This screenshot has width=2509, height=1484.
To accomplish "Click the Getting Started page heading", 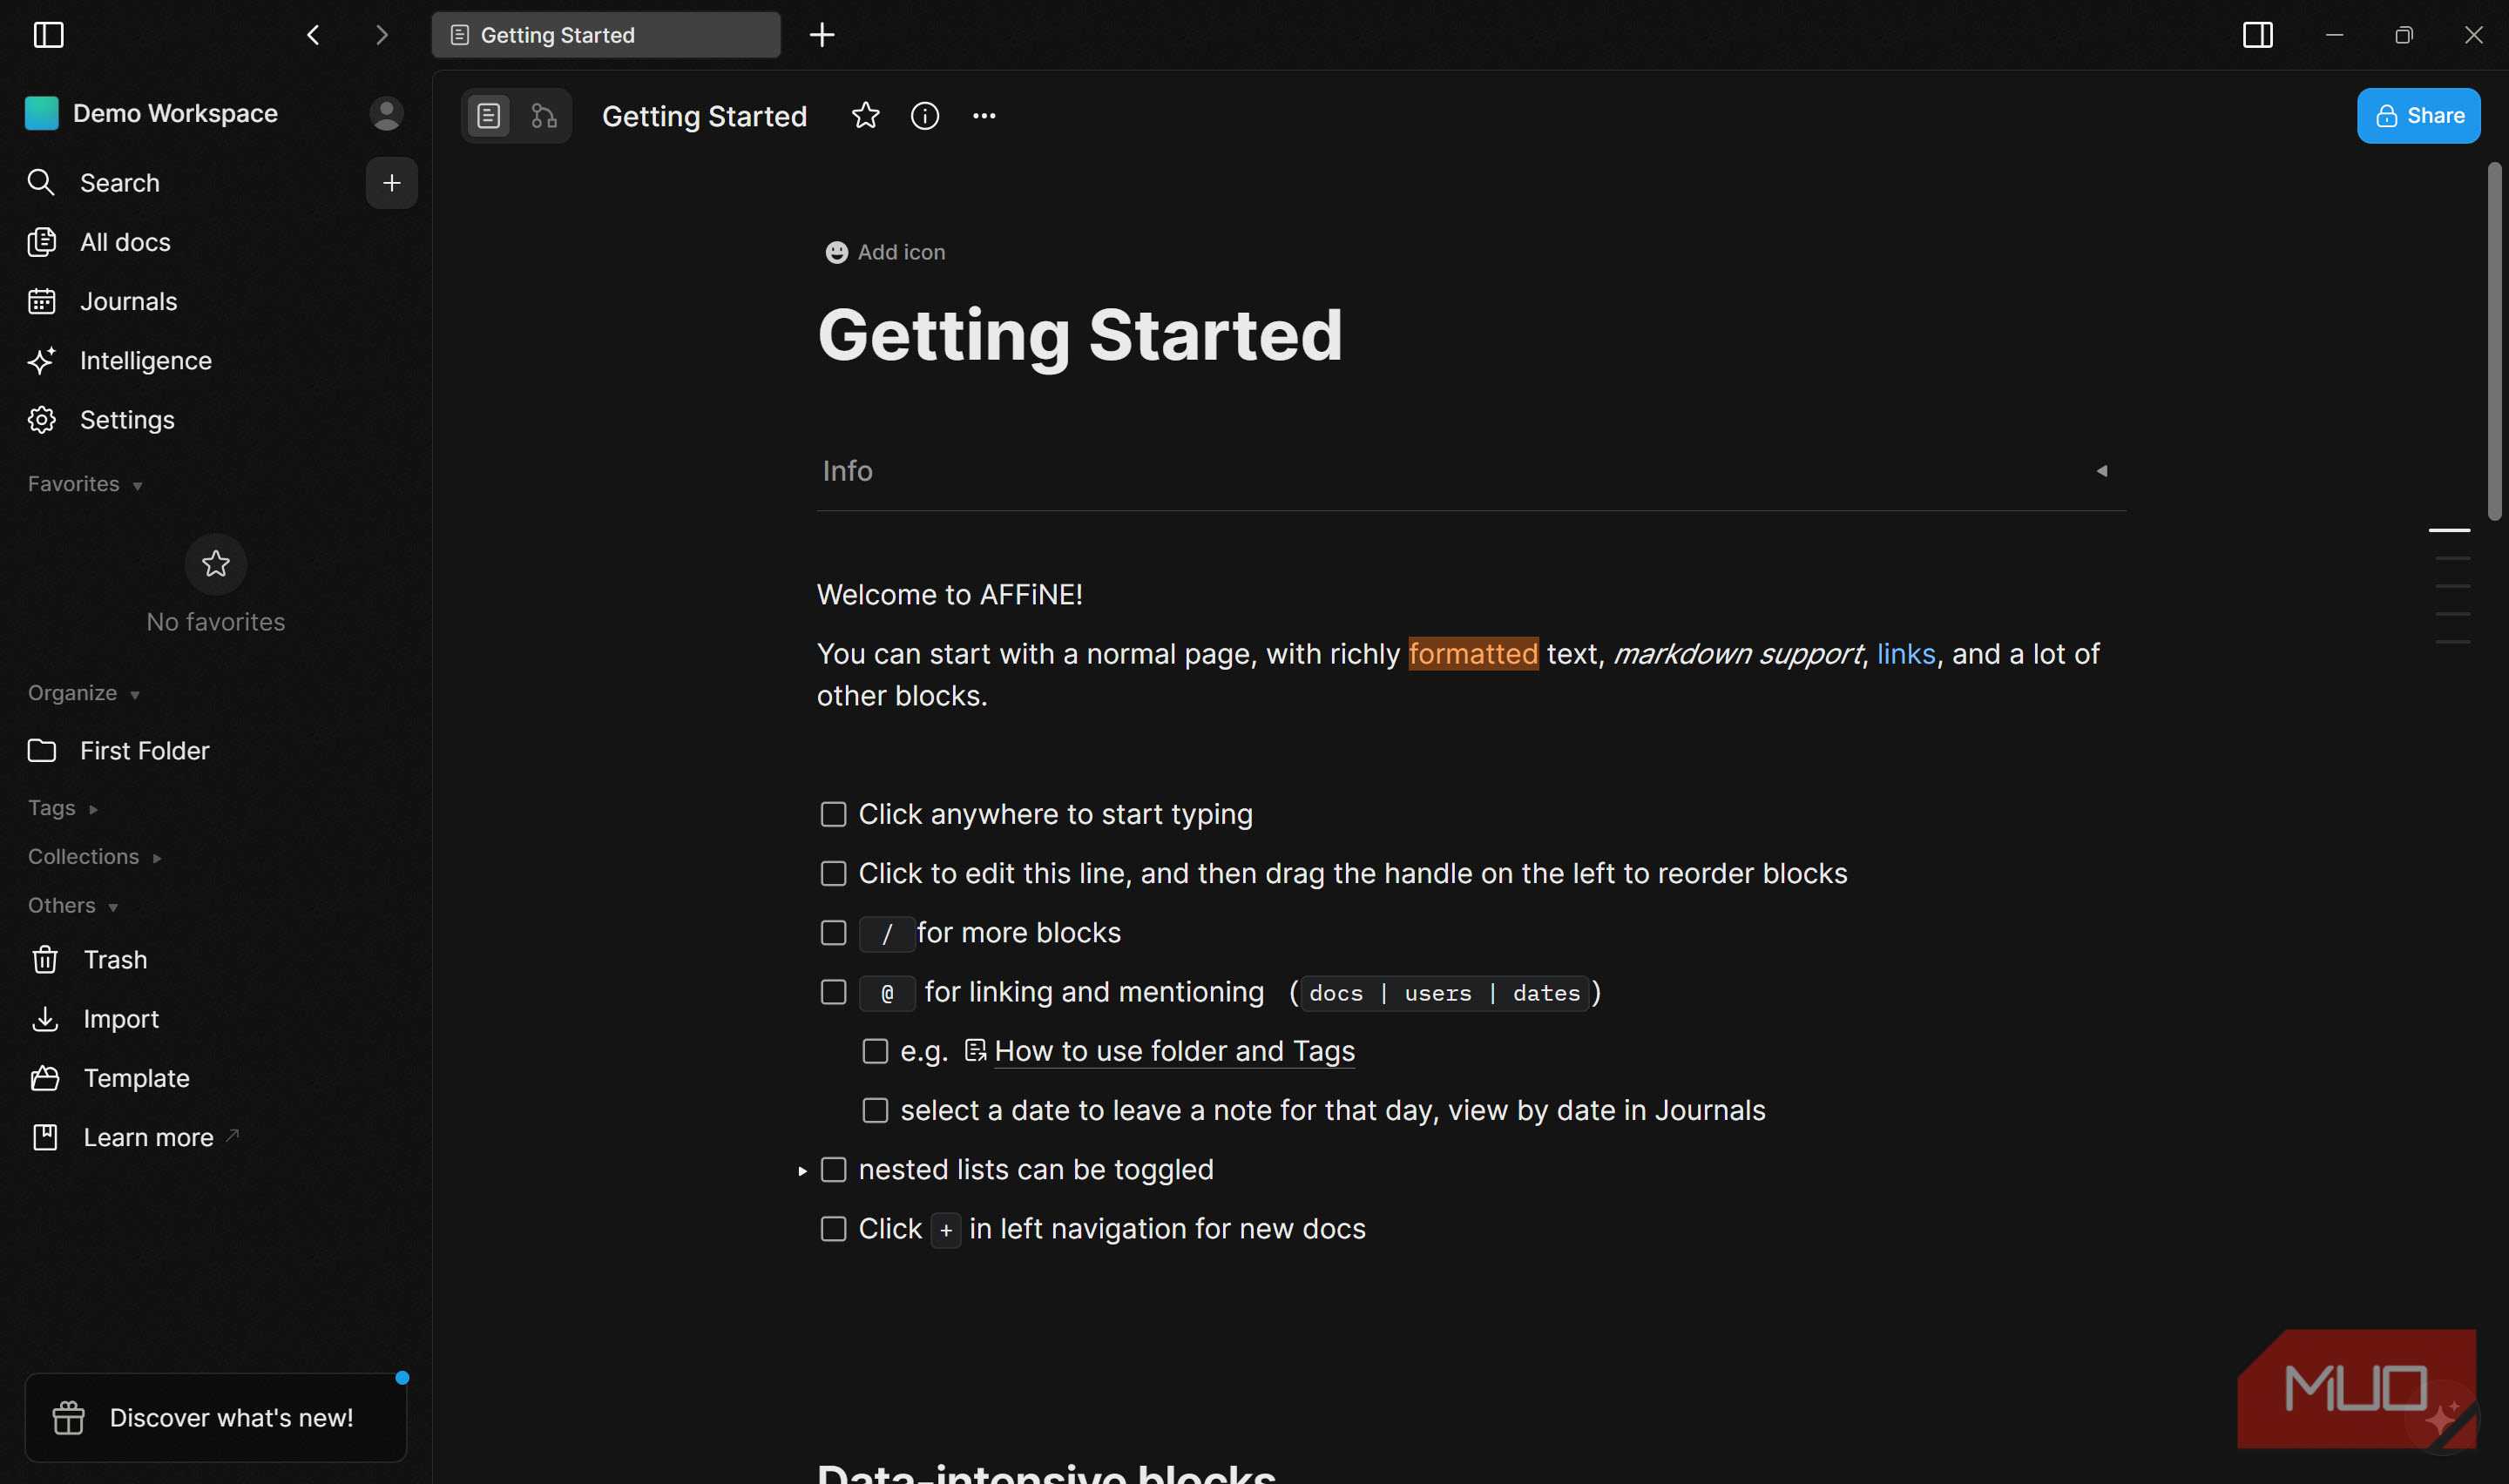I will (x=1079, y=335).
